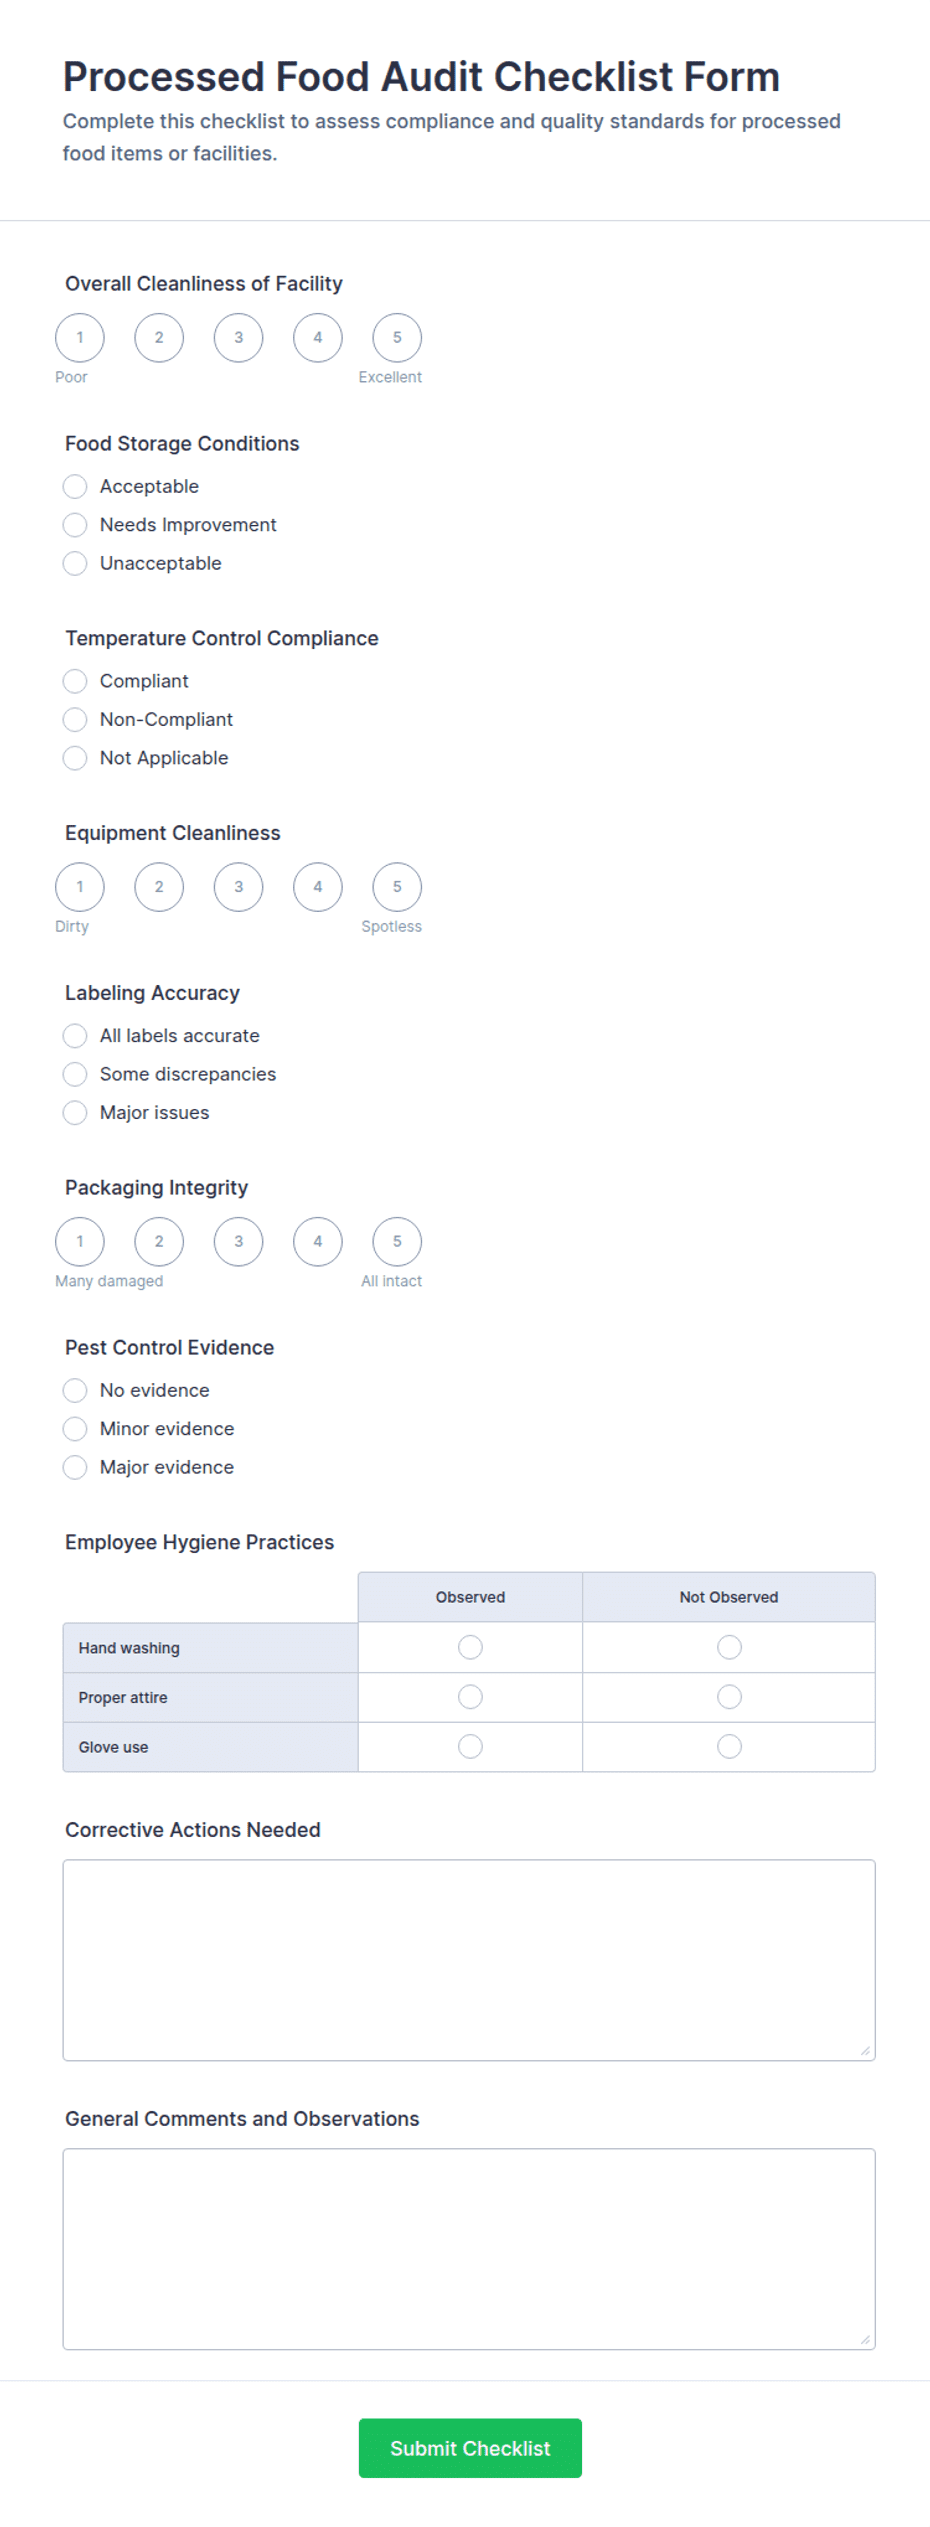Rate Packaging Integrity as All intact
Screen dimensions: 930x2527
[397, 1242]
